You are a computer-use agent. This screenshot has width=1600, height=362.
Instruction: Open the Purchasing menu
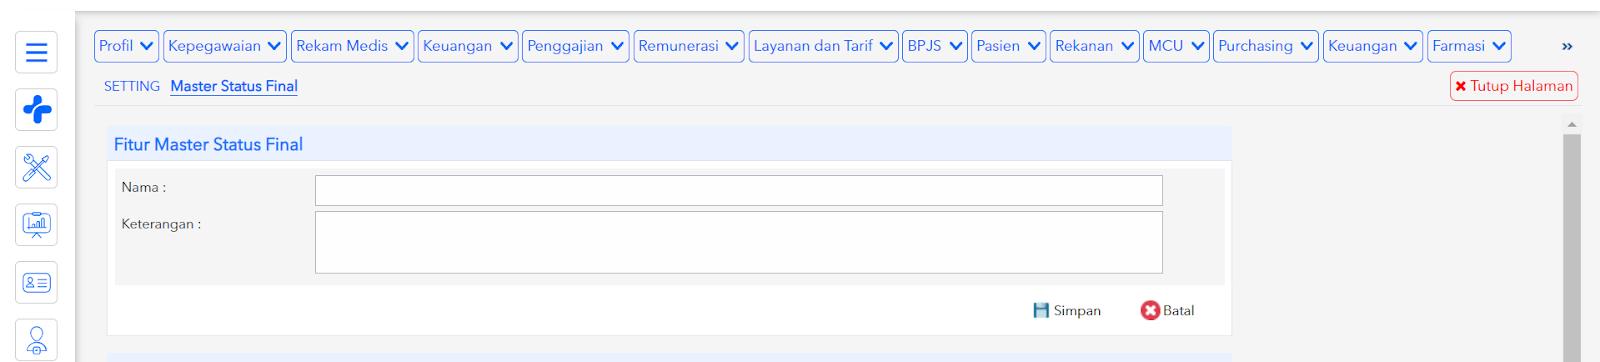tap(1266, 46)
